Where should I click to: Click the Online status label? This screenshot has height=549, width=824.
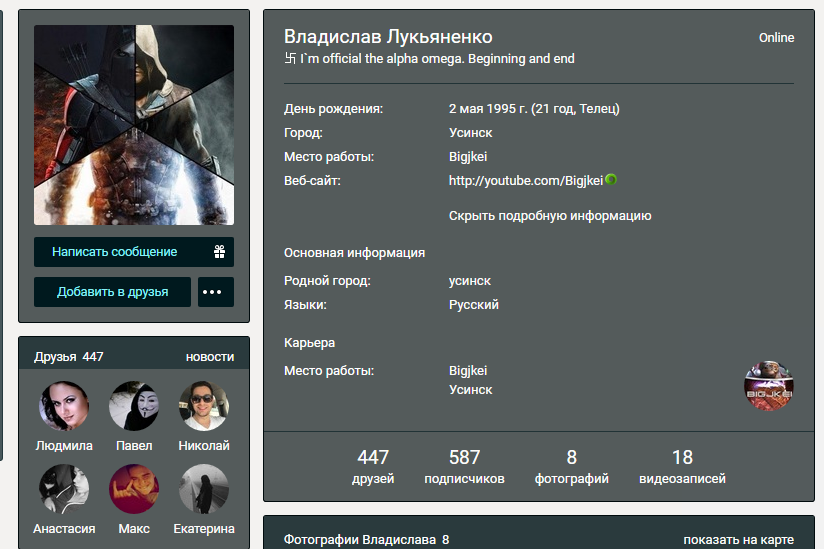[x=776, y=38]
